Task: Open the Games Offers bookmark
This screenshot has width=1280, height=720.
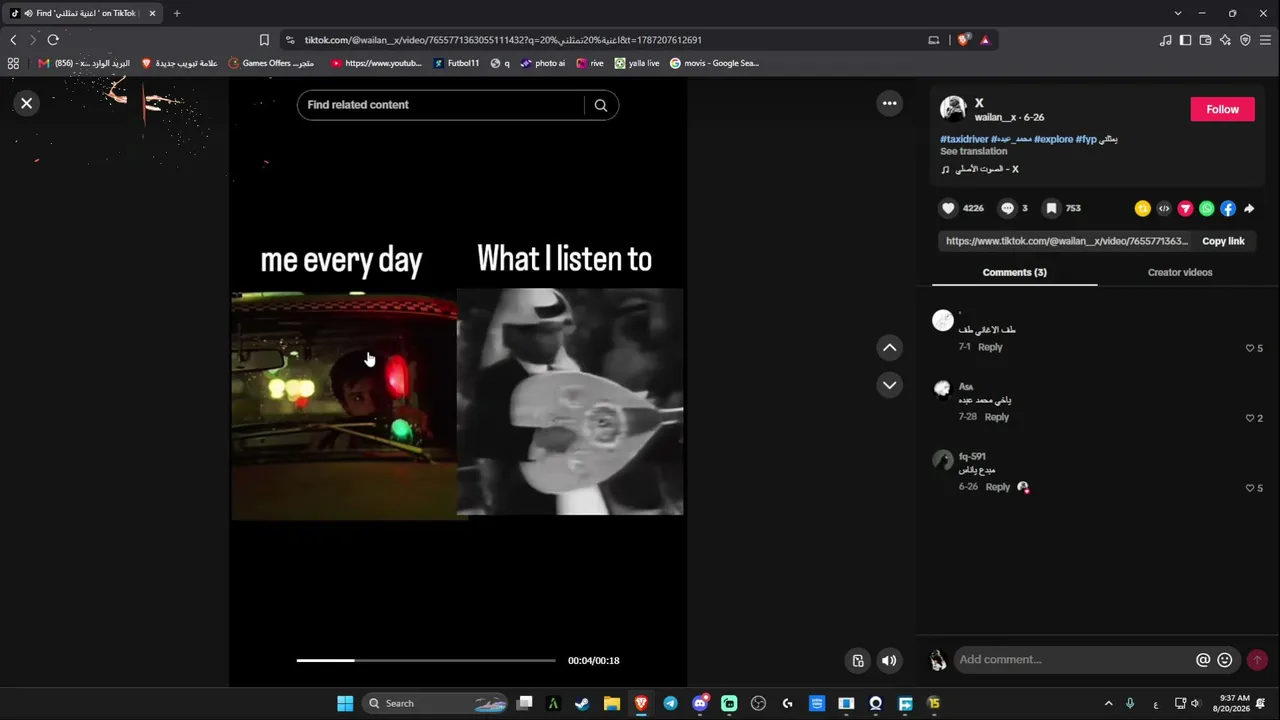Action: click(x=271, y=63)
